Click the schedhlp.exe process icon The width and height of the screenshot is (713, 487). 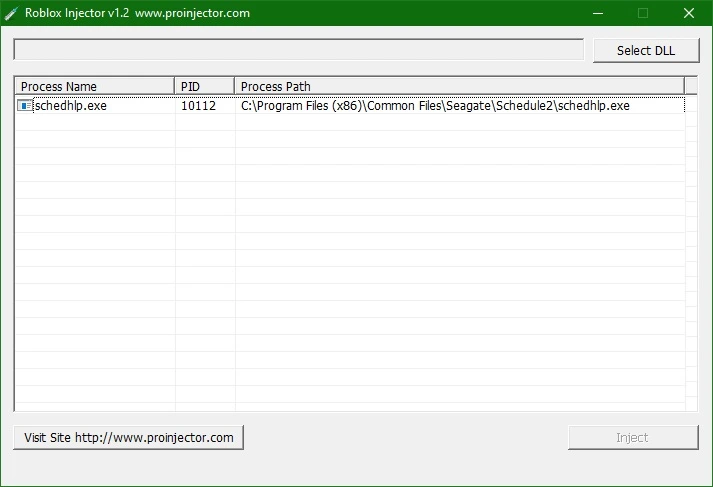25,106
